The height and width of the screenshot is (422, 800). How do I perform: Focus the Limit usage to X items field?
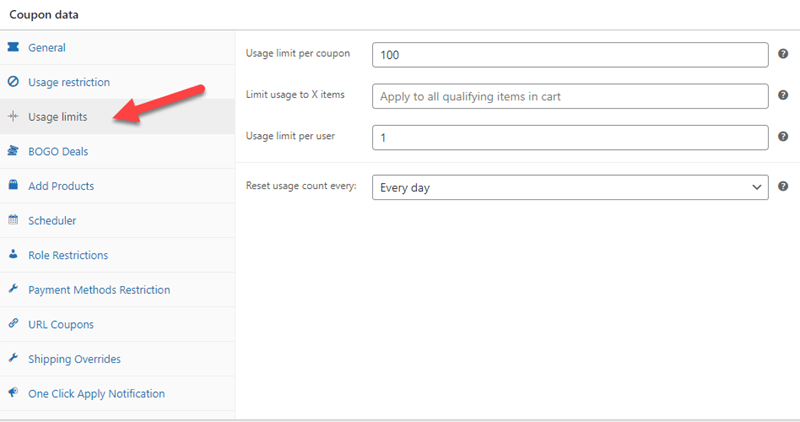point(570,96)
